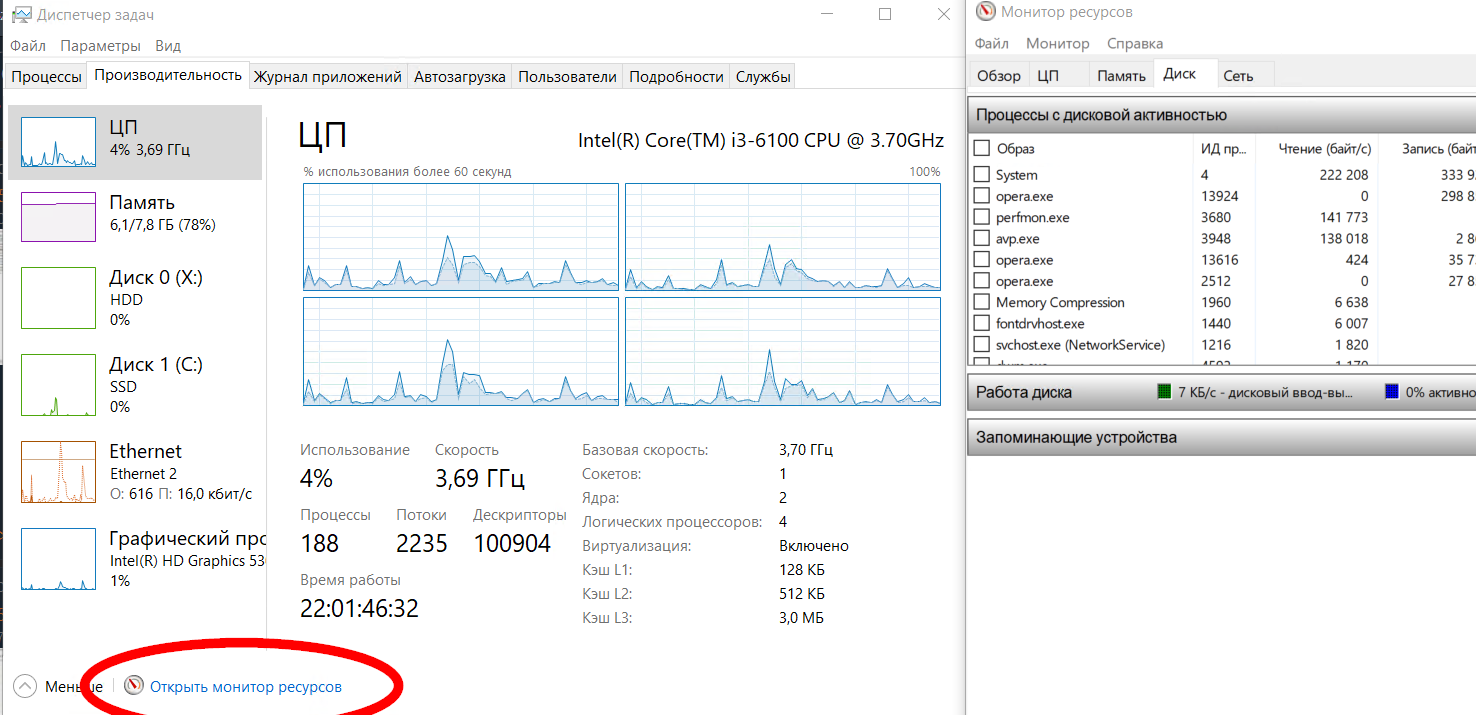Click the Intel(R) Core(TM) i3-6100 CPU model text
This screenshot has width=1476, height=715.
pyautogui.click(x=761, y=140)
